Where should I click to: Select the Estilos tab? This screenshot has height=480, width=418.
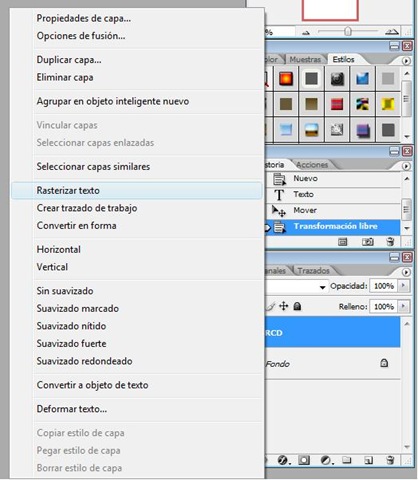(x=343, y=59)
